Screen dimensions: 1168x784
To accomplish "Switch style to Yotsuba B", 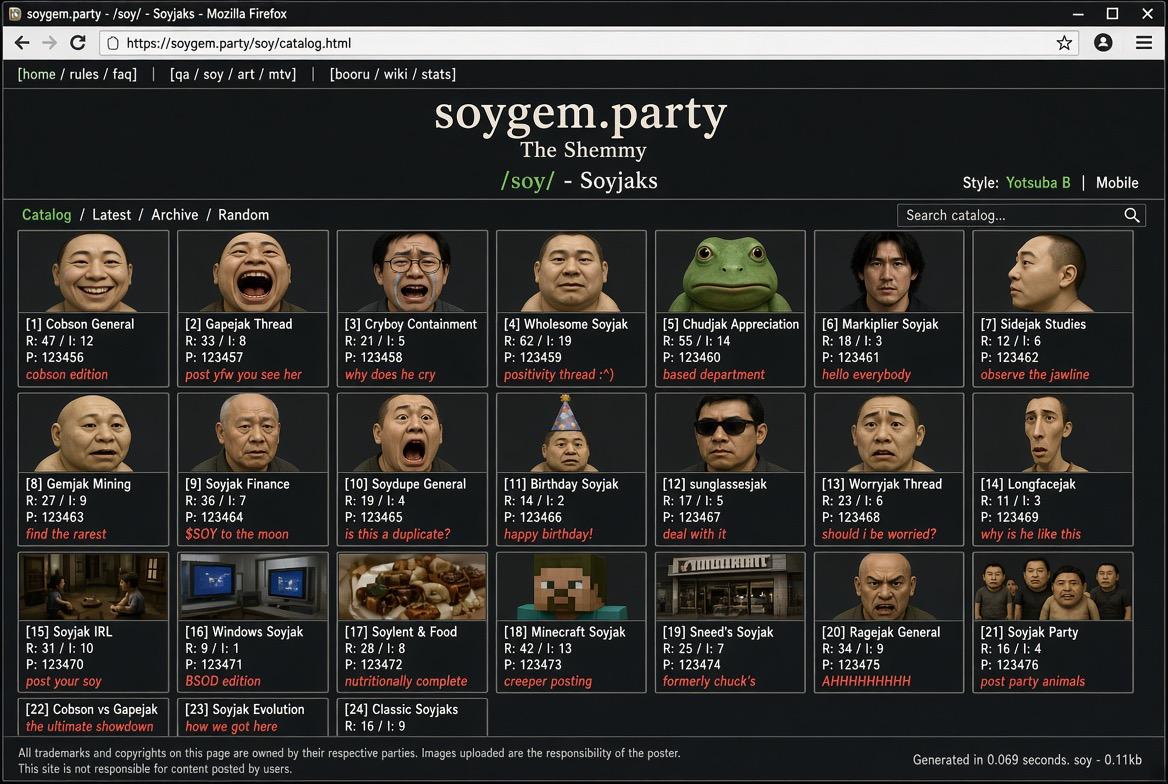I will [x=1038, y=183].
